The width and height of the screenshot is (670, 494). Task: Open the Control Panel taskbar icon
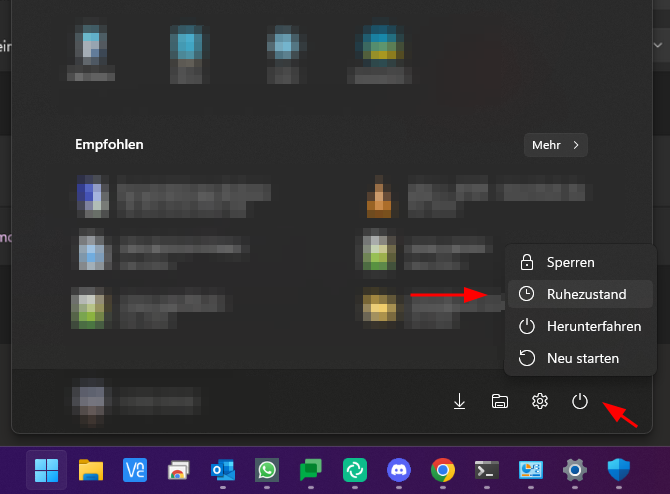tap(531, 470)
